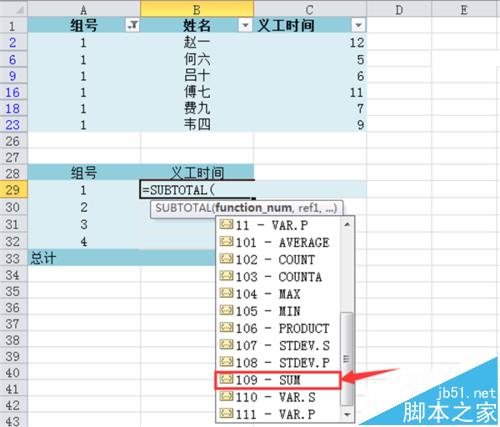Screen dimensions: 500x427
Task: Select column D header
Action: [399, 9]
